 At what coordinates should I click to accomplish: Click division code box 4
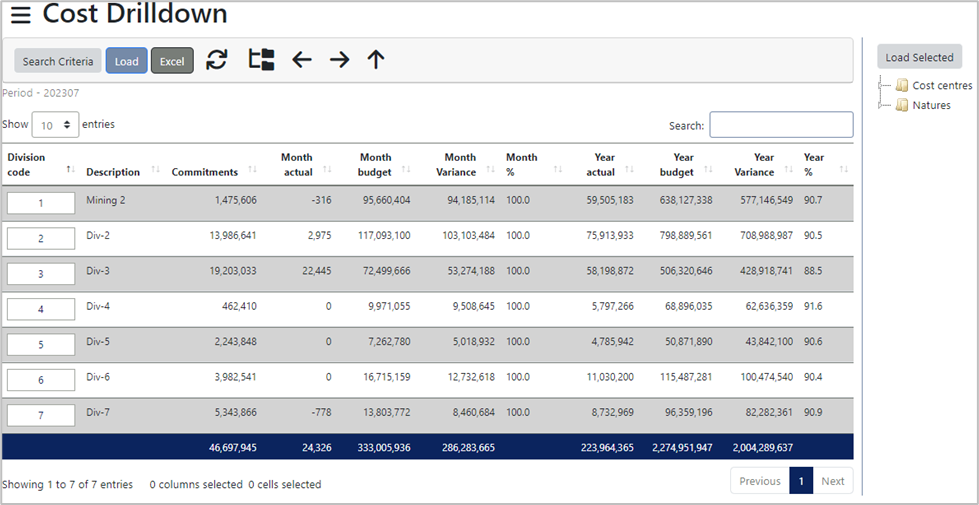(x=41, y=309)
